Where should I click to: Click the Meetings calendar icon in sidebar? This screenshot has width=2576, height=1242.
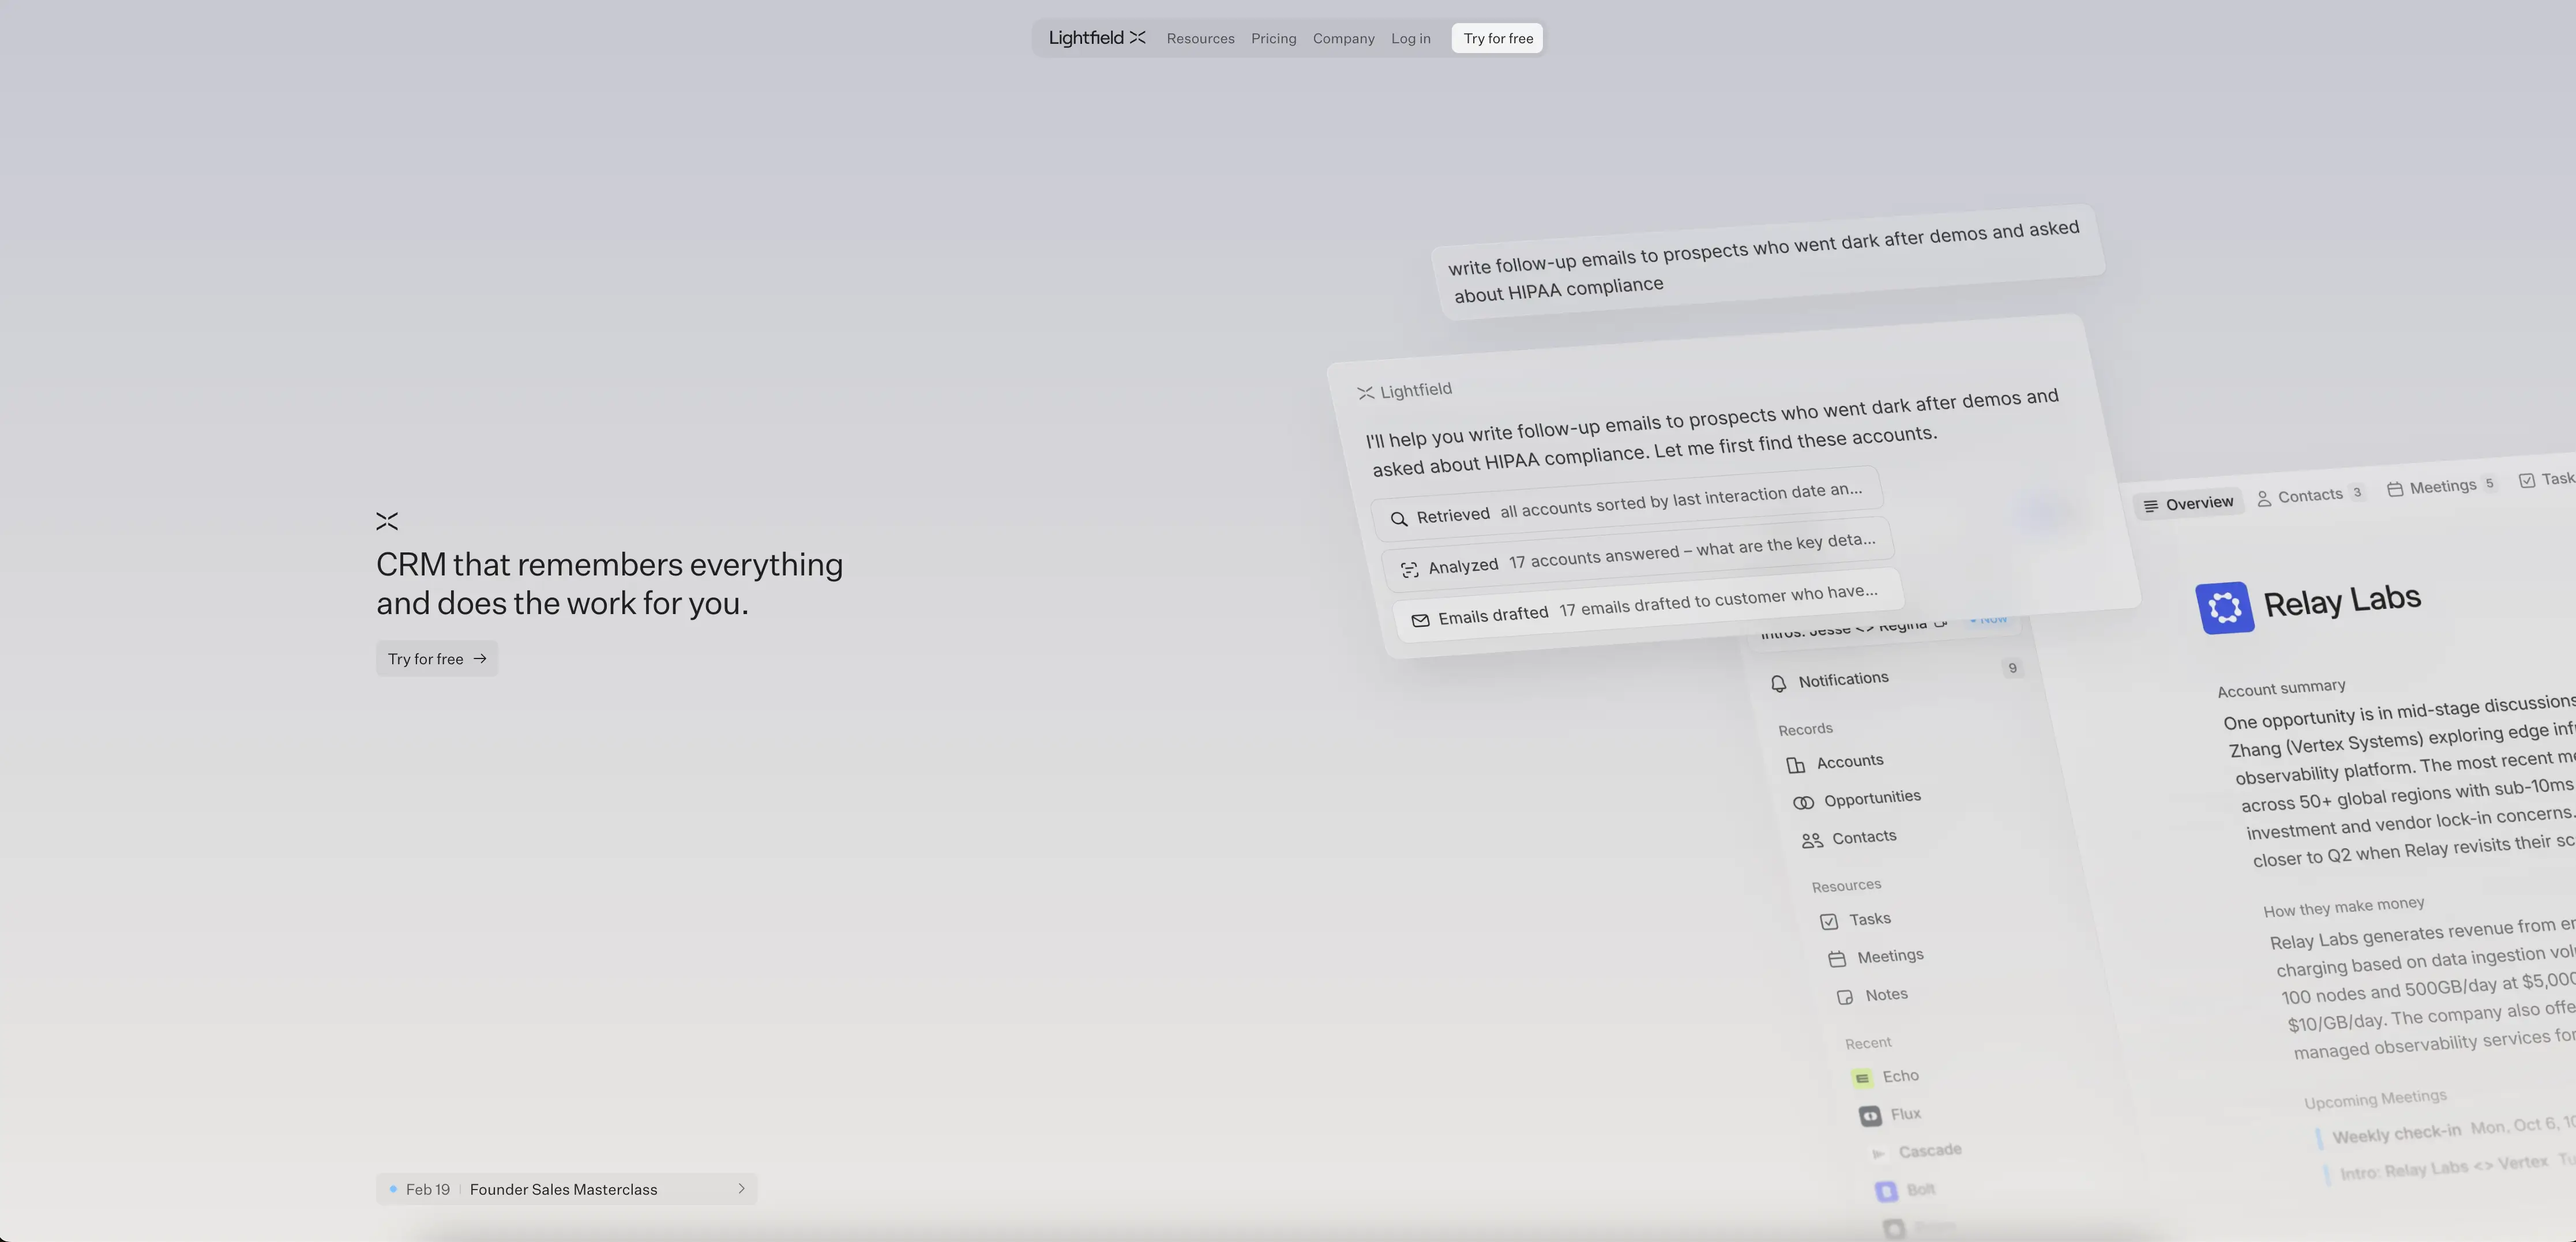(x=1837, y=959)
